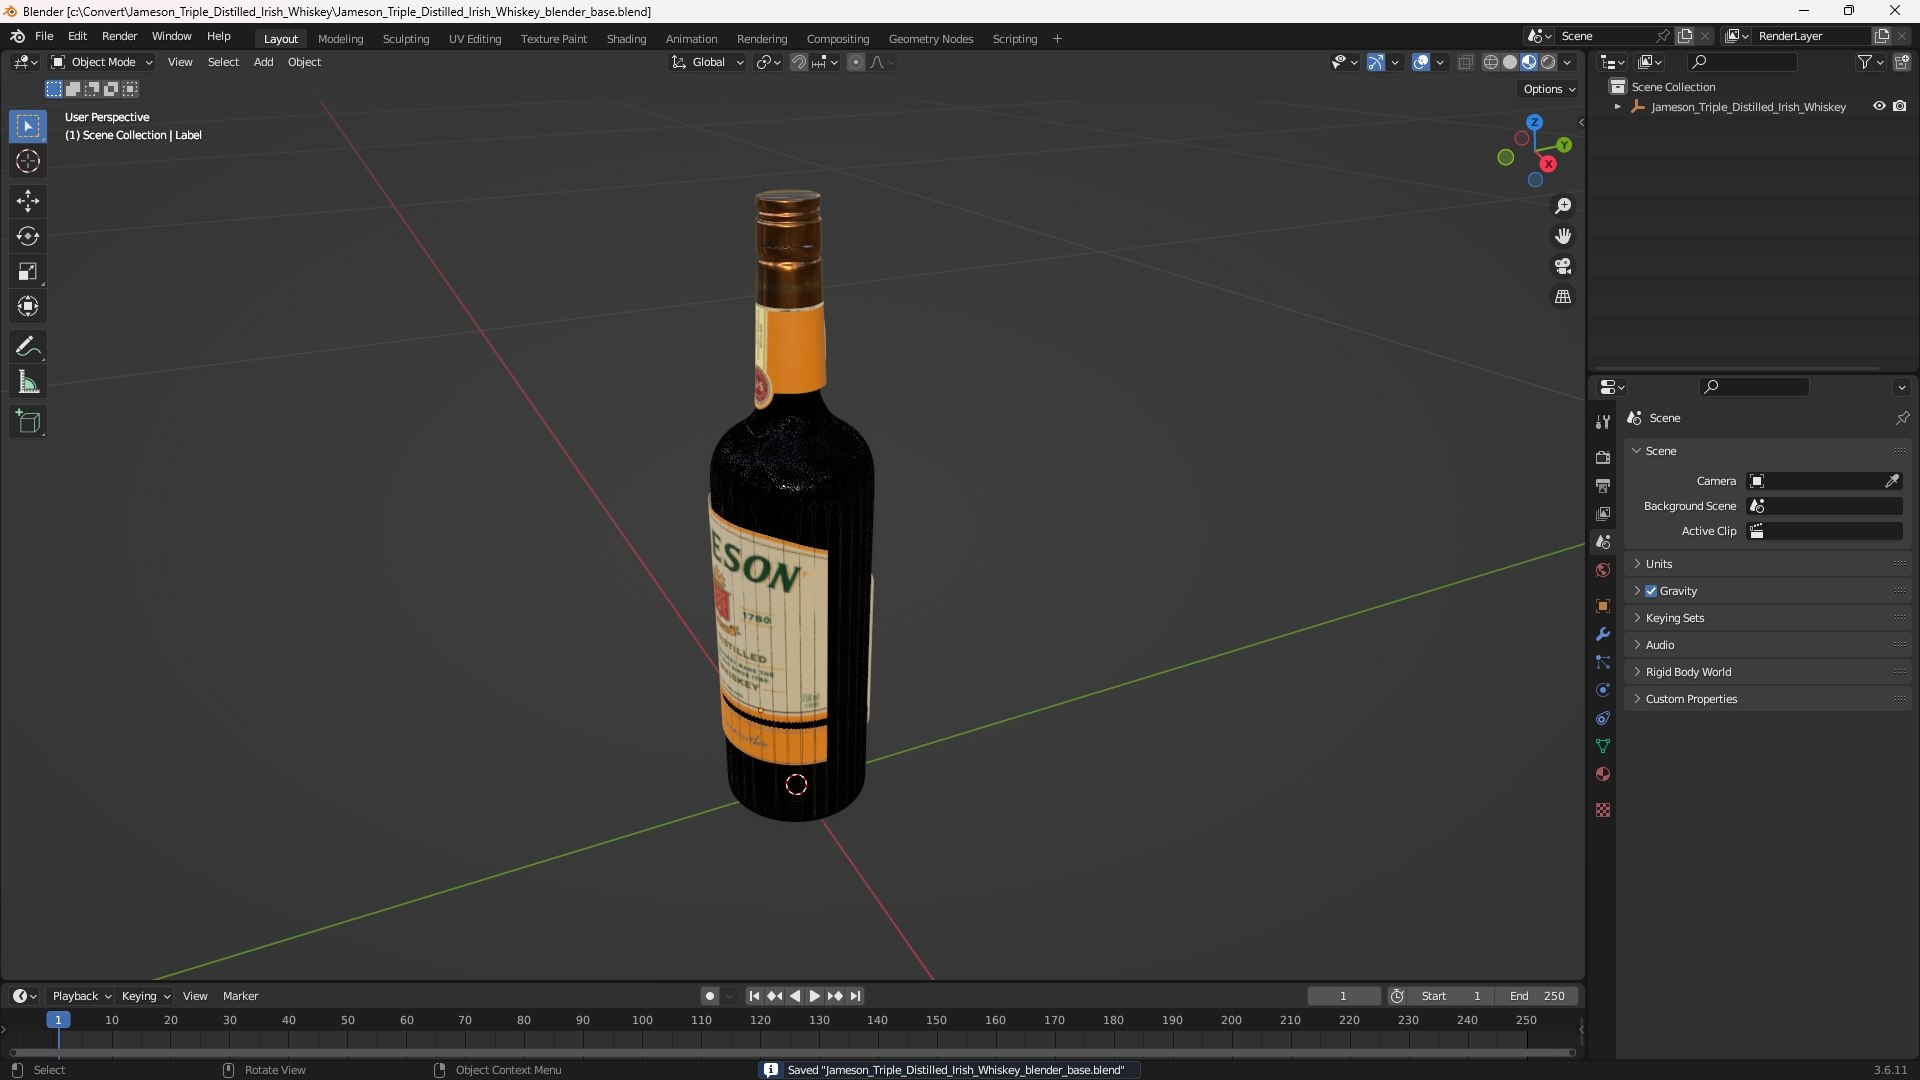Toggle camera view icon
1920x1080 pixels.
pyautogui.click(x=1563, y=266)
